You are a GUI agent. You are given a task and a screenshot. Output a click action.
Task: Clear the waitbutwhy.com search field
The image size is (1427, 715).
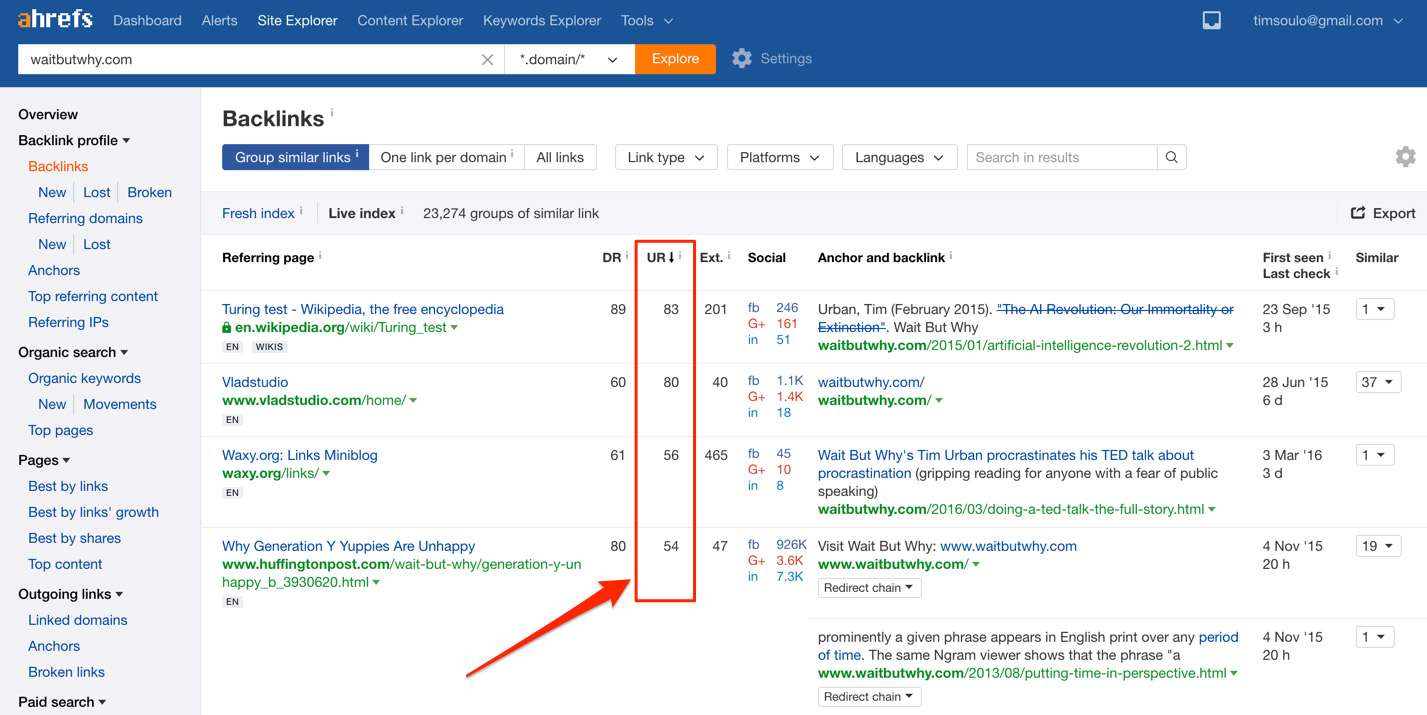tap(487, 60)
